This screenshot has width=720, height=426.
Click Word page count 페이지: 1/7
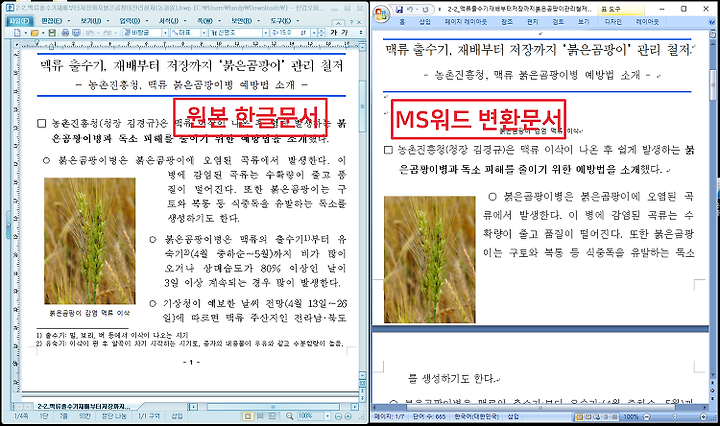pyautogui.click(x=388, y=416)
